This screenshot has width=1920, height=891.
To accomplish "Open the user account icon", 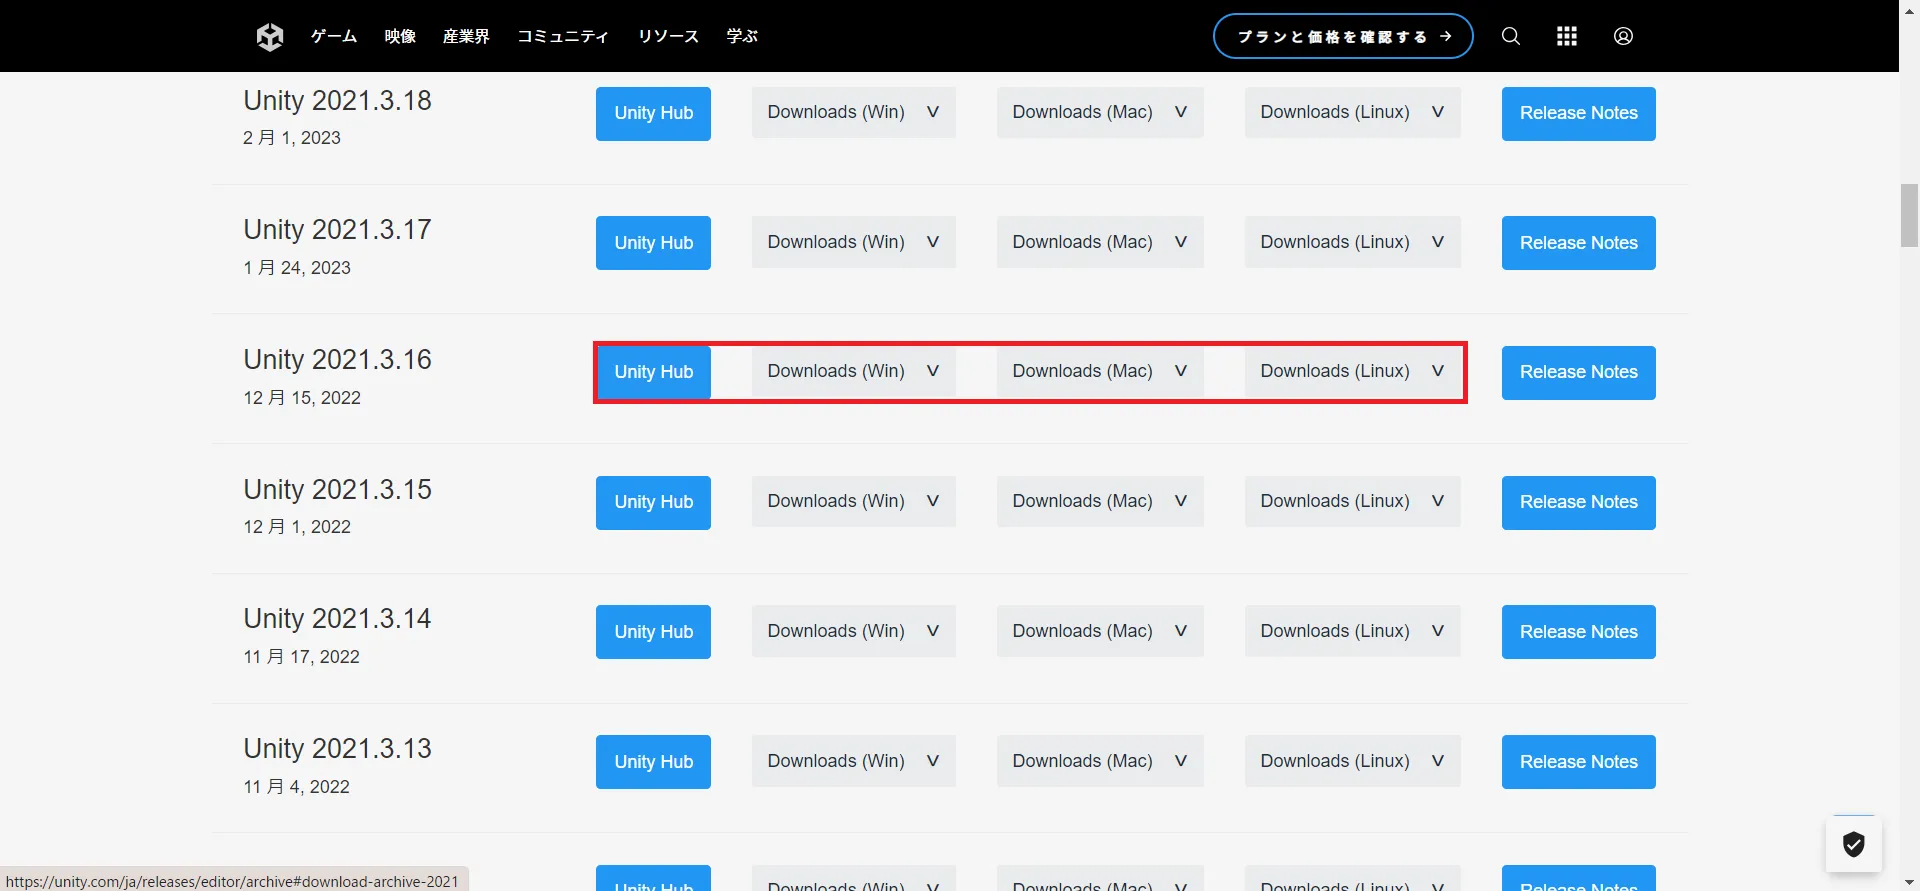I will click(1623, 36).
